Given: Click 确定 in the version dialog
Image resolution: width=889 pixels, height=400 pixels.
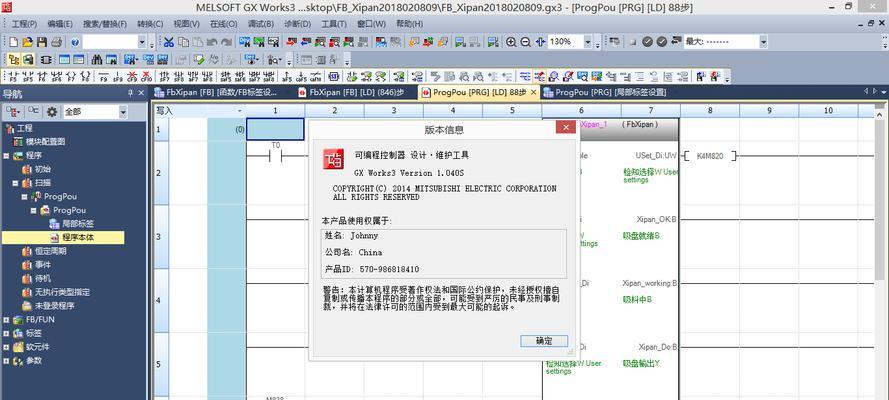Looking at the screenshot, I should point(544,341).
